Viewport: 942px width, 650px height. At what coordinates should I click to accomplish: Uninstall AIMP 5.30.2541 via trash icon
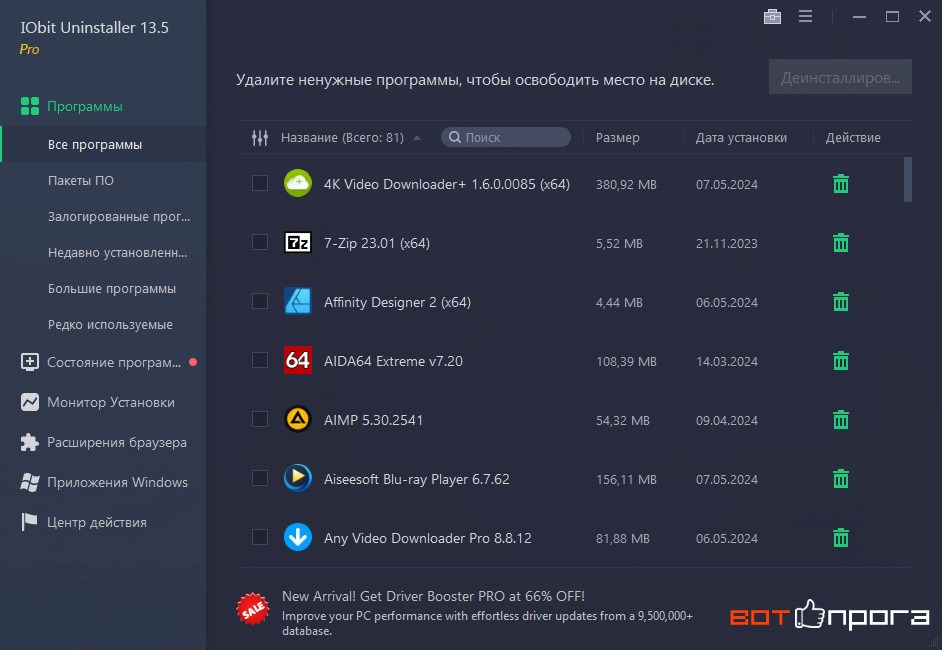(840, 419)
